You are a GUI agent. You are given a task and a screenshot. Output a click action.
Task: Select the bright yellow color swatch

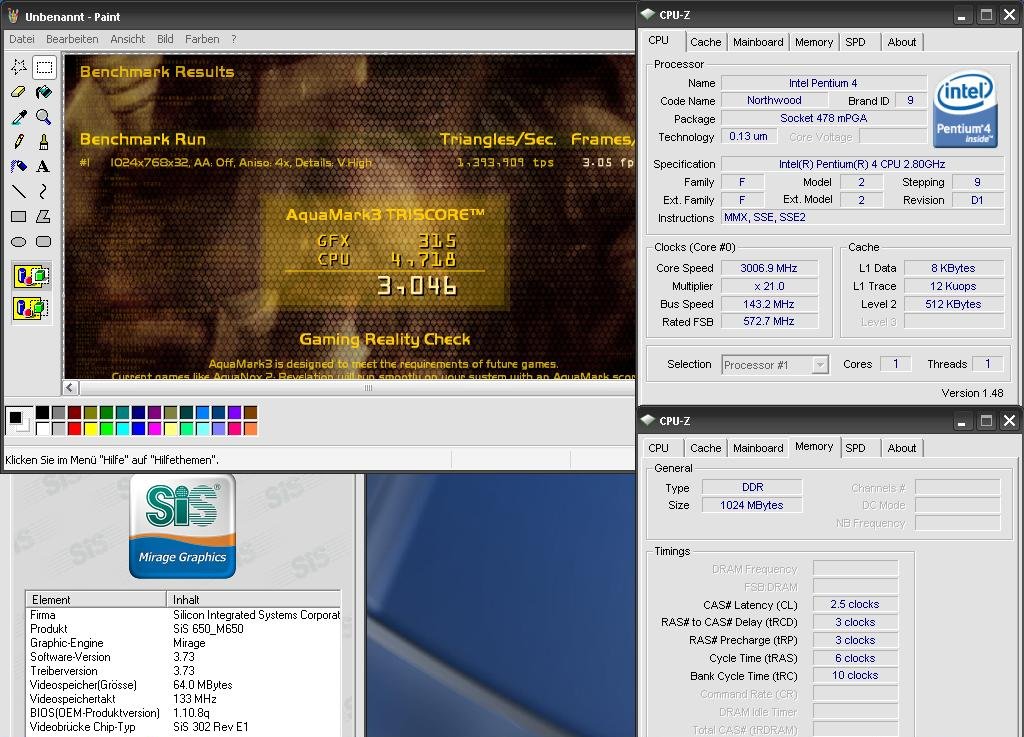(90, 428)
